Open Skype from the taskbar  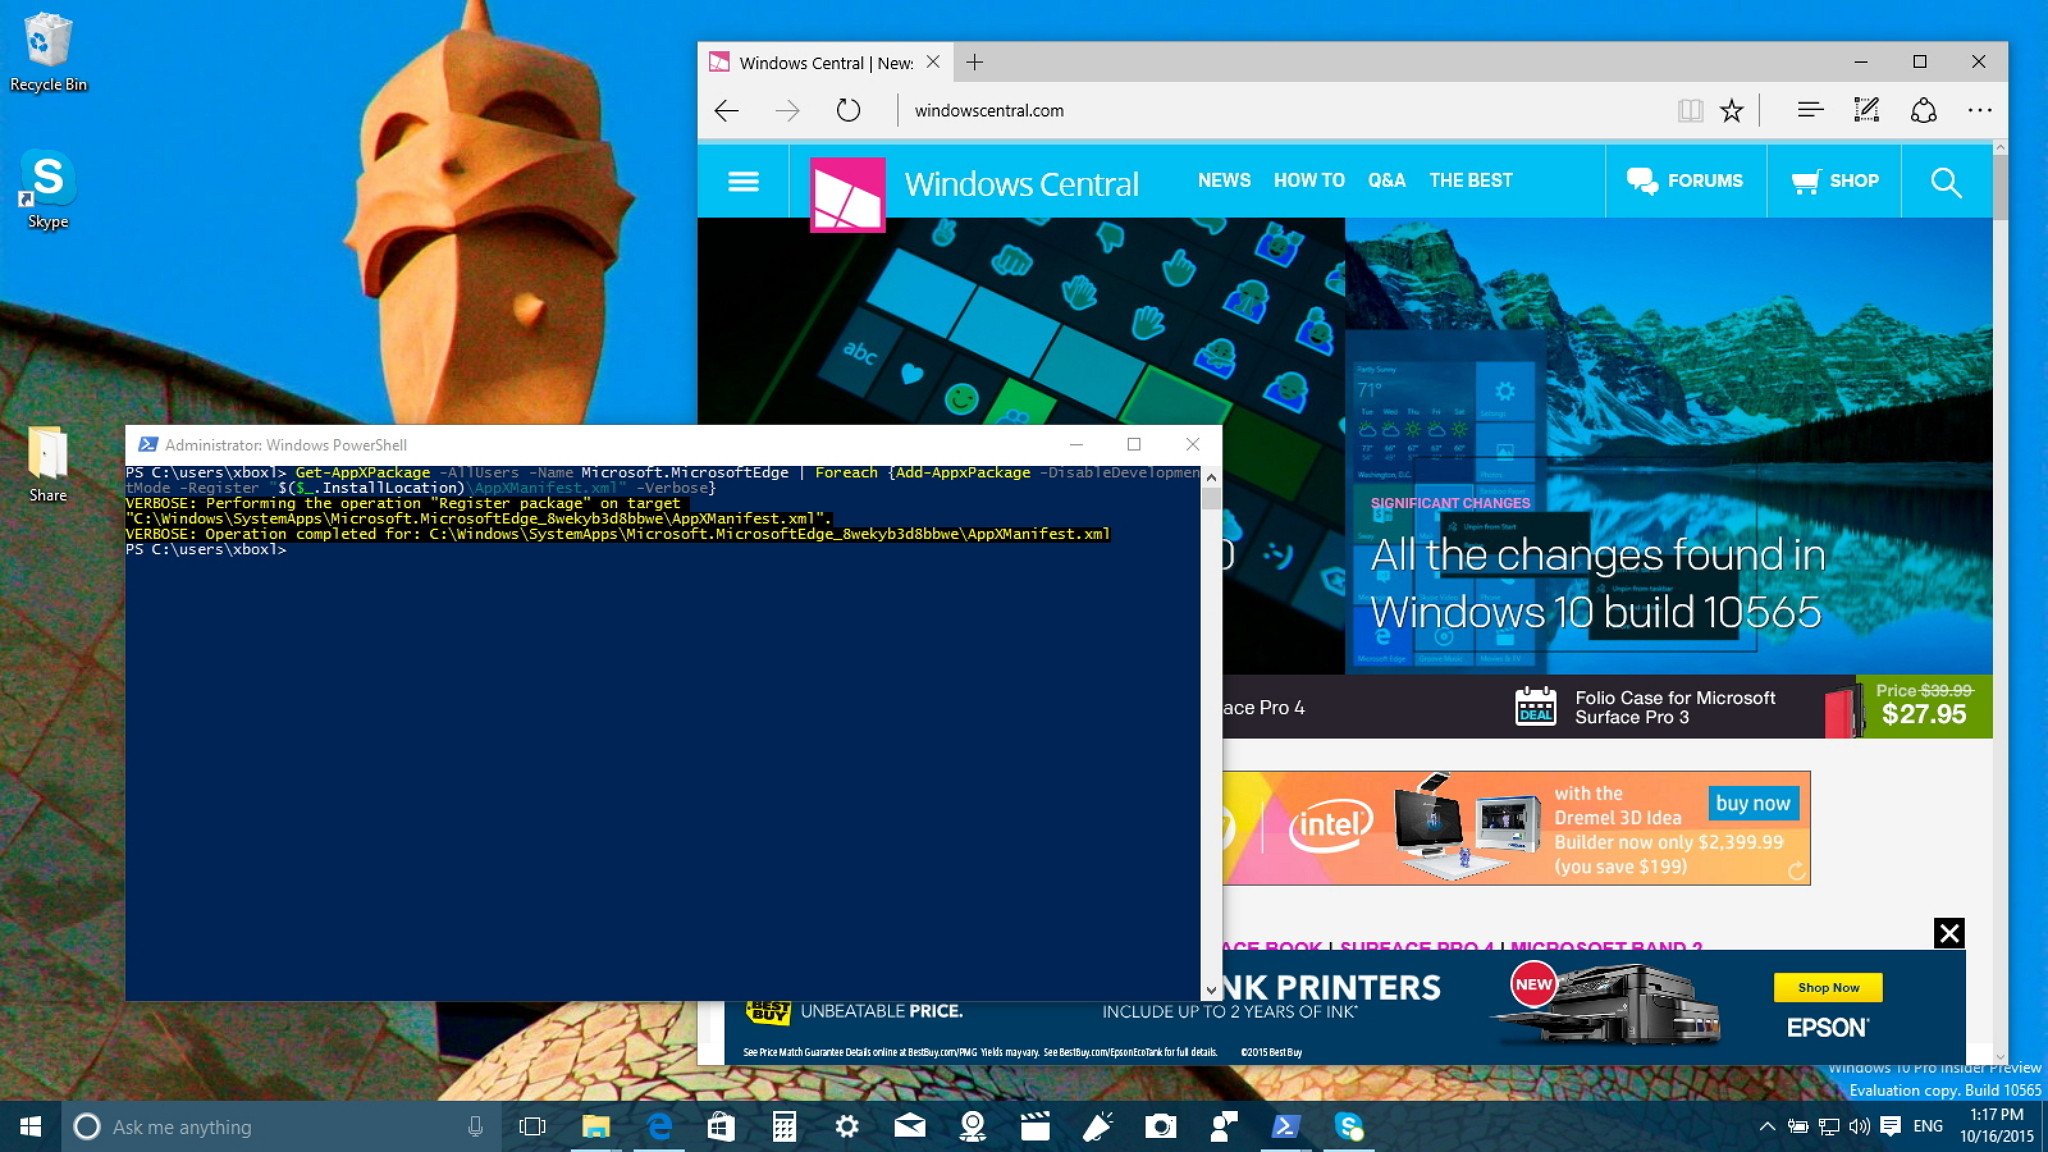point(1349,1127)
